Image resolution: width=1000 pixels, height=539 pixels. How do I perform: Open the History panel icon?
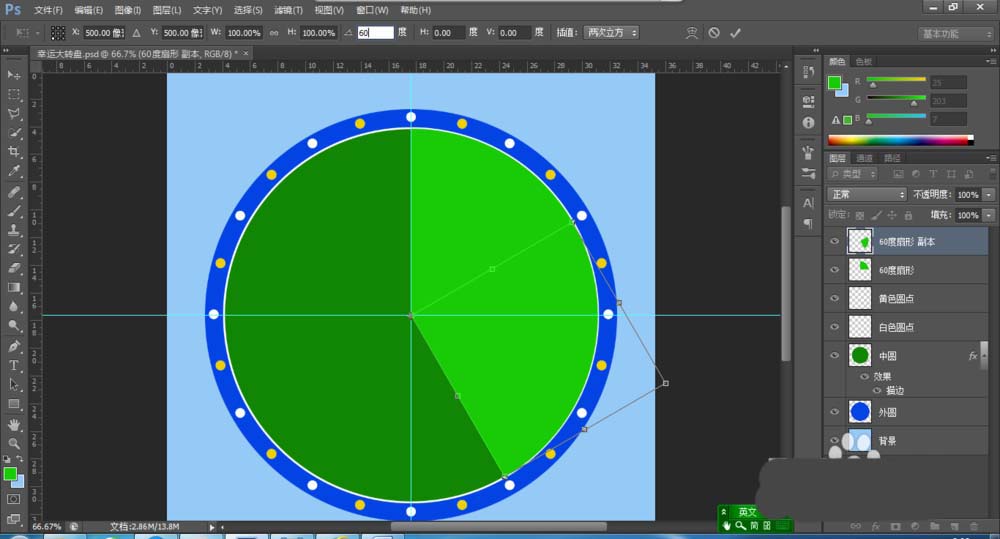pyautogui.click(x=808, y=72)
